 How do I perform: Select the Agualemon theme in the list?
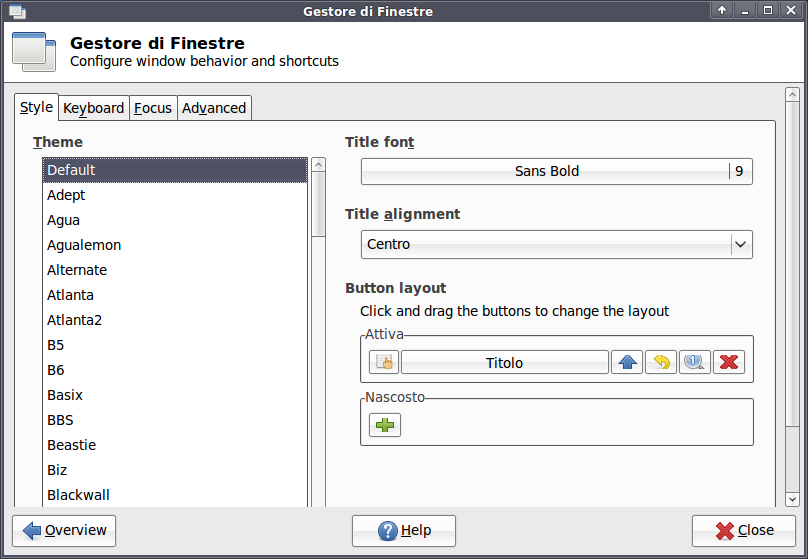[x=84, y=245]
